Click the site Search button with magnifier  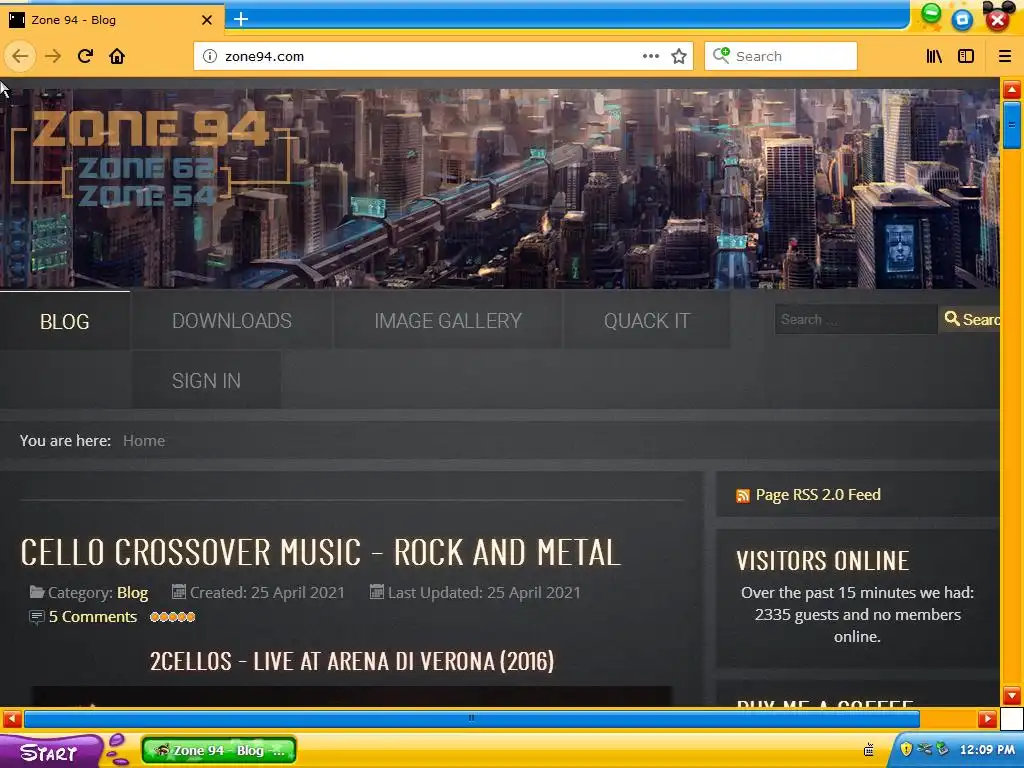click(970, 319)
